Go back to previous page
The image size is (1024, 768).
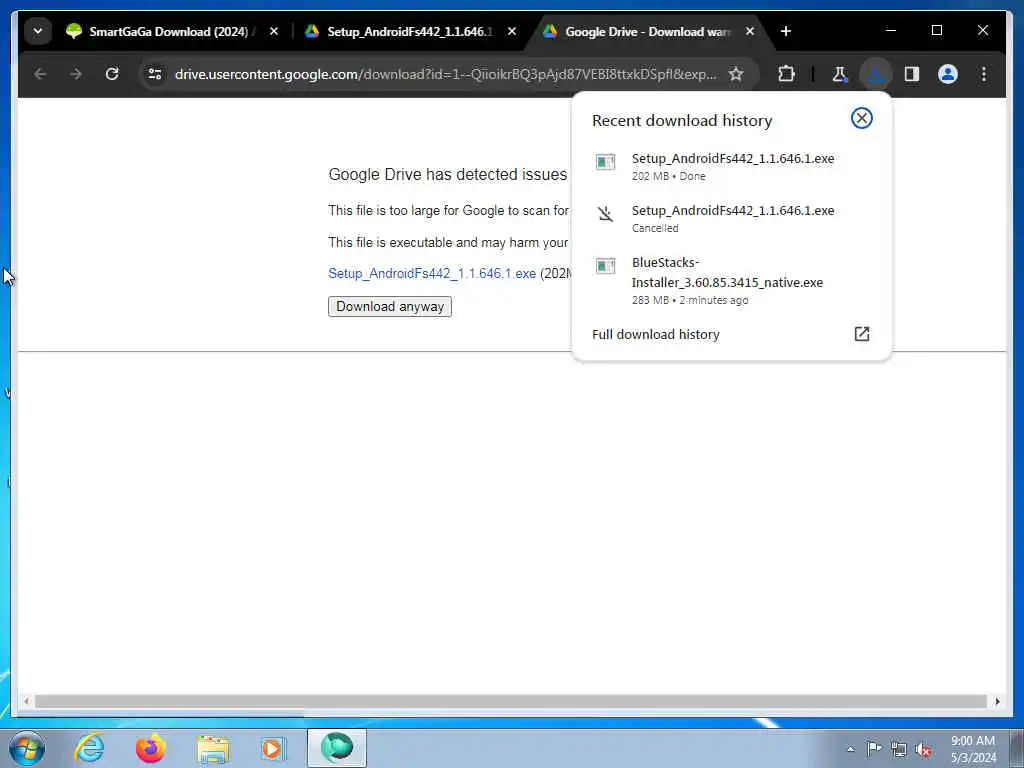click(40, 74)
